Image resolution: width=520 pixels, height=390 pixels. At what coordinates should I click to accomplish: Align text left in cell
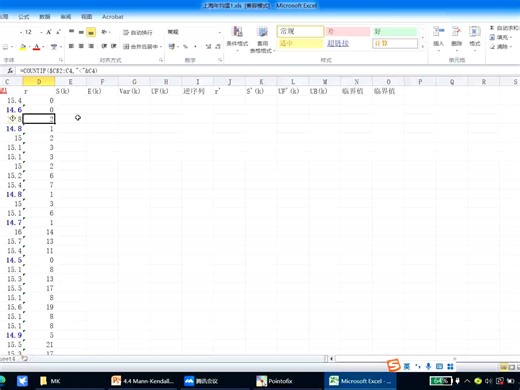[71, 46]
